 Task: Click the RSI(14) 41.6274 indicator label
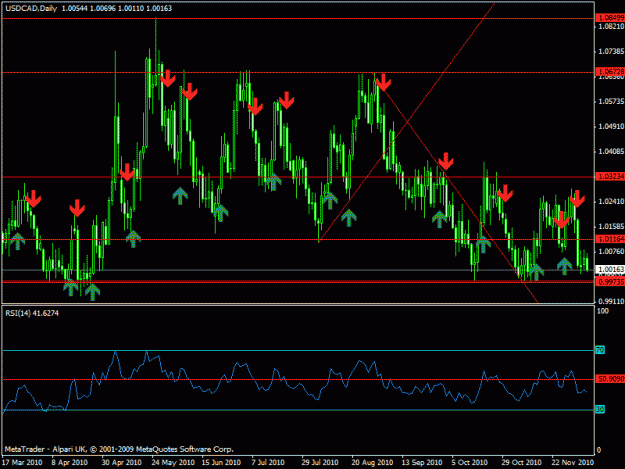[32, 313]
